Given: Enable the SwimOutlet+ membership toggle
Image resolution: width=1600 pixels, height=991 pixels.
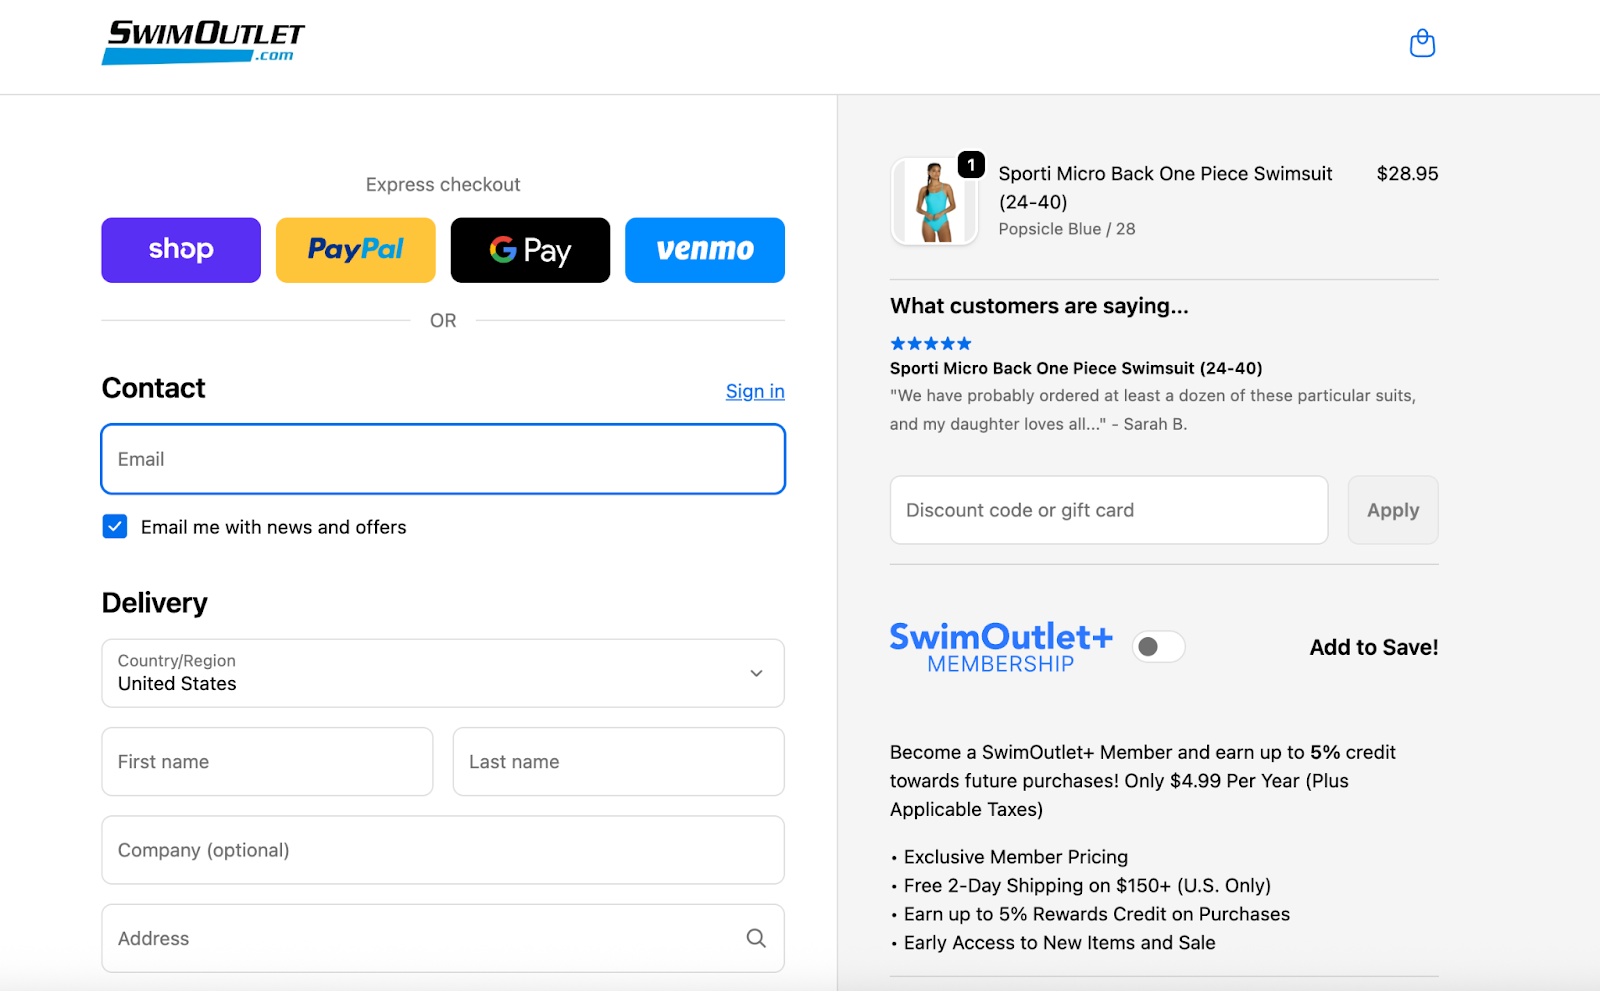Looking at the screenshot, I should [1159, 647].
